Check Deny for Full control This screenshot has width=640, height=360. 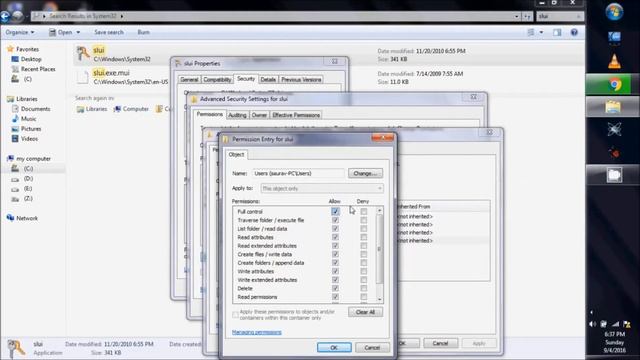pos(364,211)
